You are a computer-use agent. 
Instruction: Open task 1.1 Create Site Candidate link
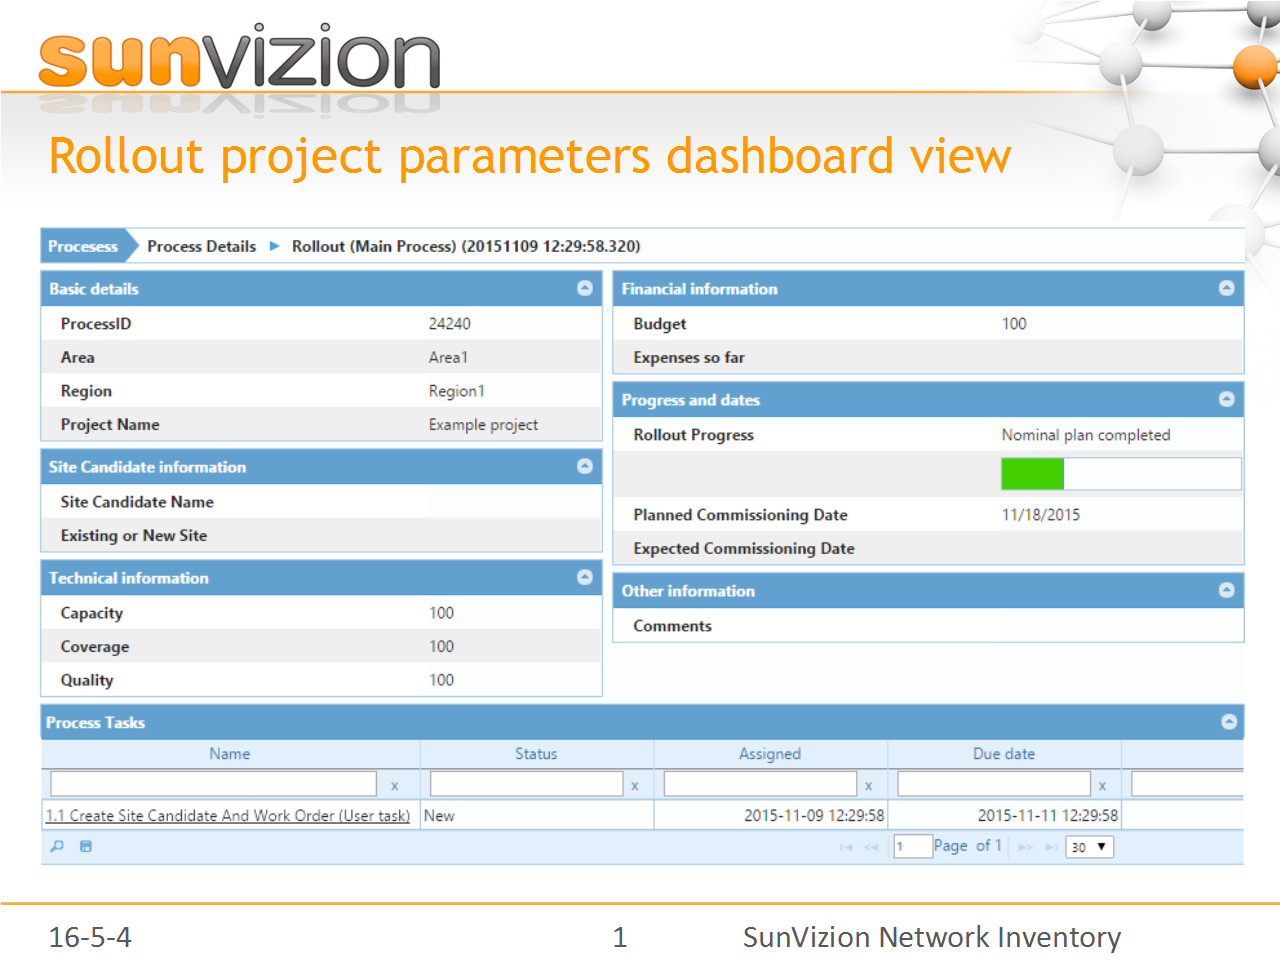pyautogui.click(x=228, y=816)
